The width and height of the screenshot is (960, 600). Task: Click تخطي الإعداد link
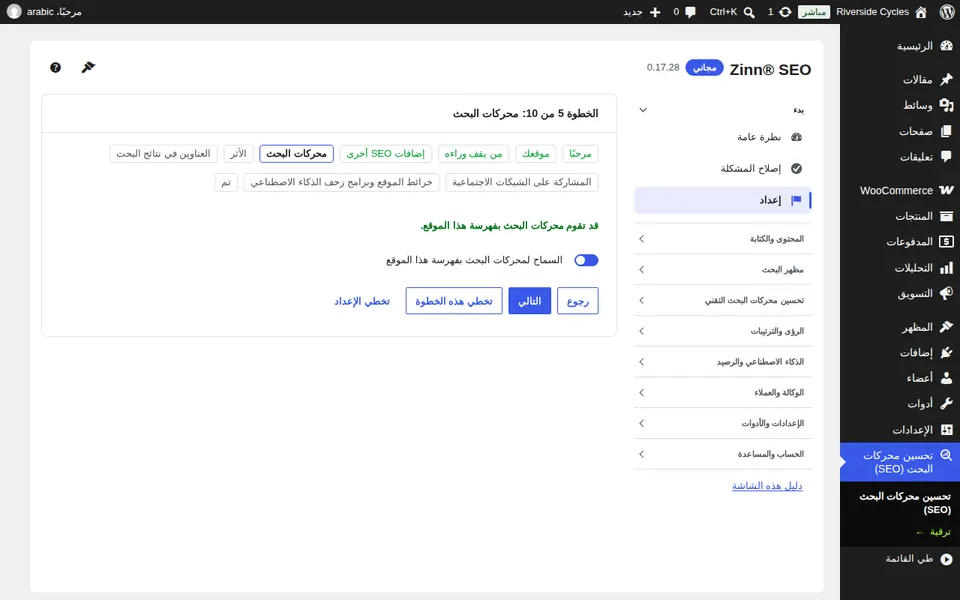coord(362,301)
